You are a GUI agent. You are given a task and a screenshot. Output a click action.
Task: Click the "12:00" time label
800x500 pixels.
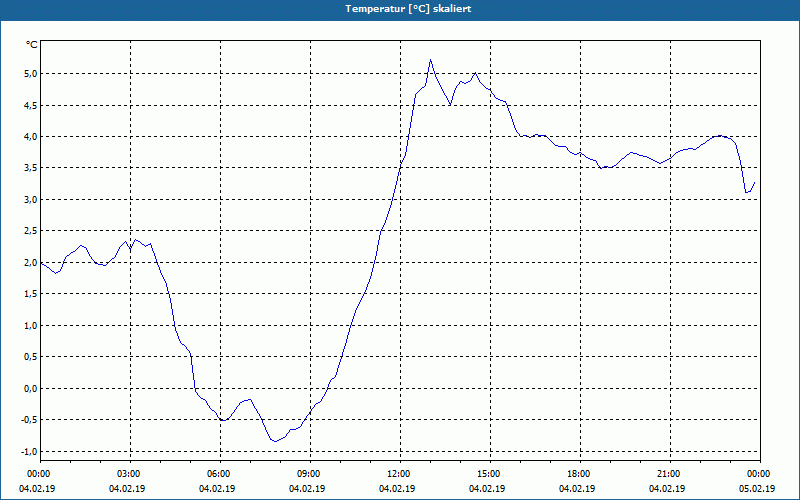[398, 474]
